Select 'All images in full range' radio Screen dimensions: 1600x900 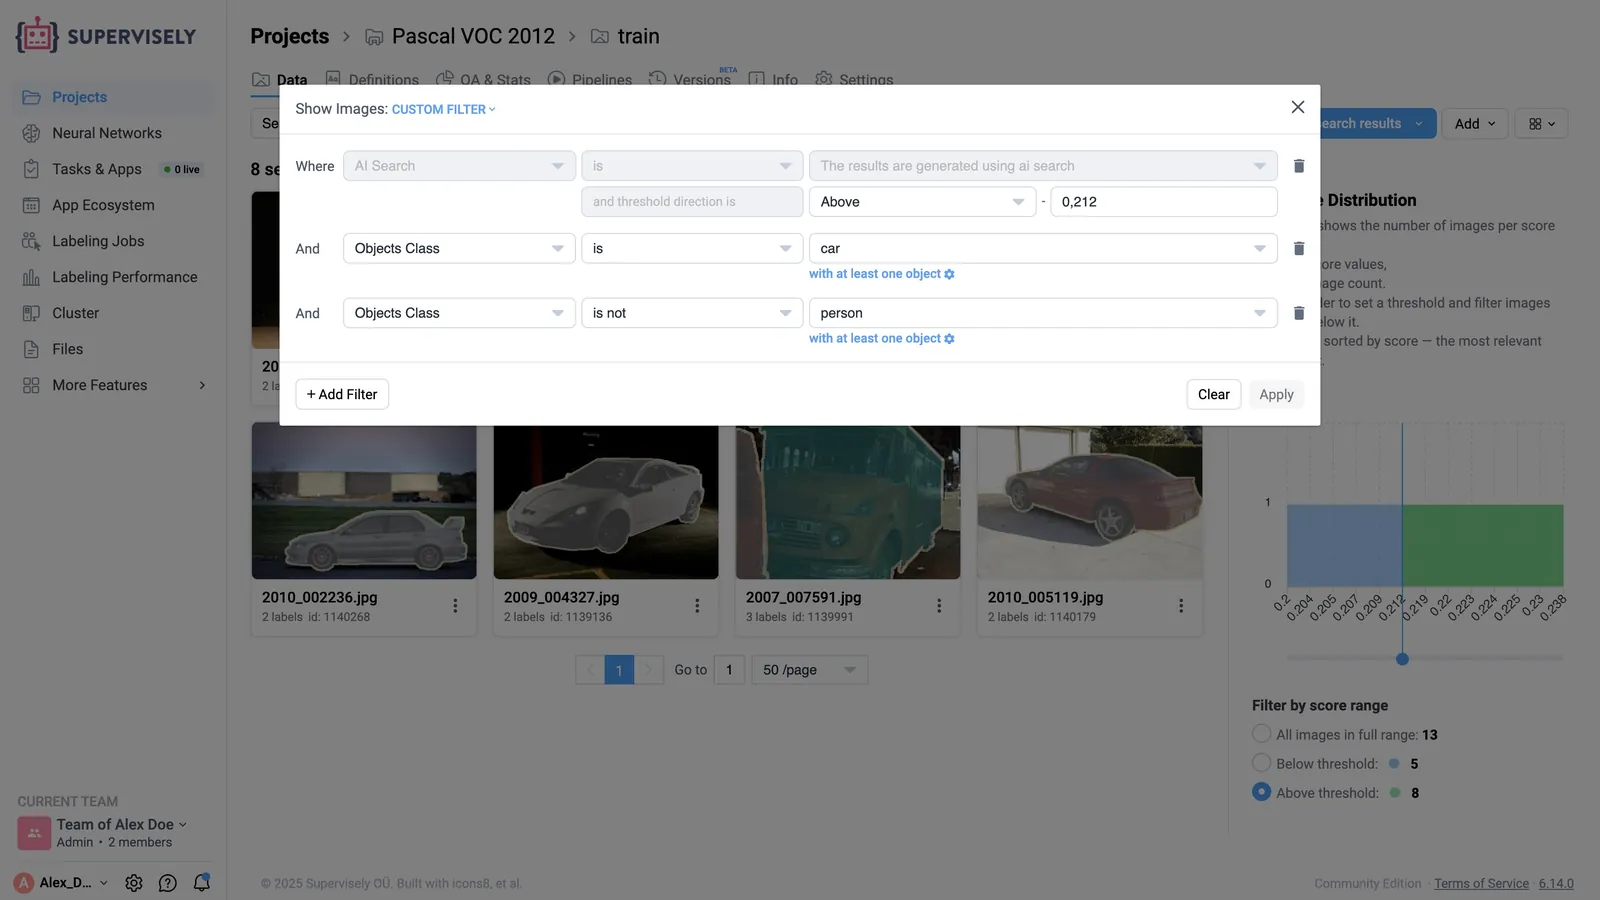coord(1262,734)
